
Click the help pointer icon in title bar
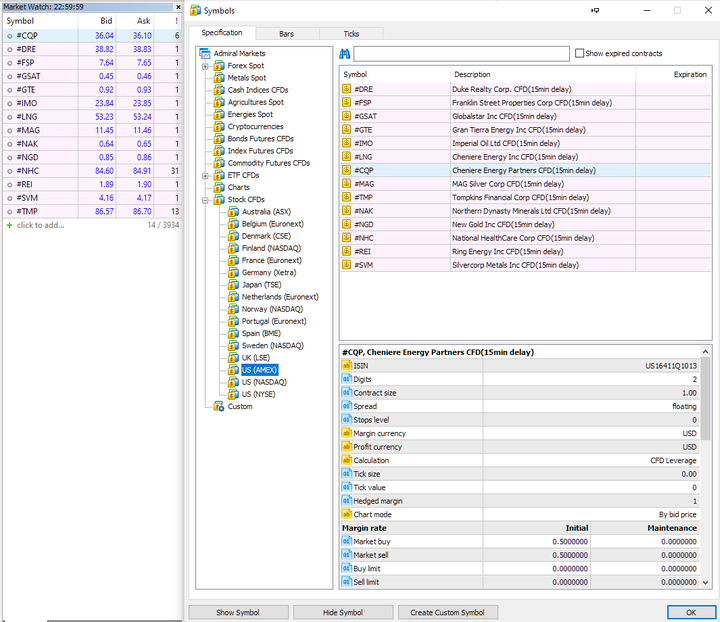[595, 10]
